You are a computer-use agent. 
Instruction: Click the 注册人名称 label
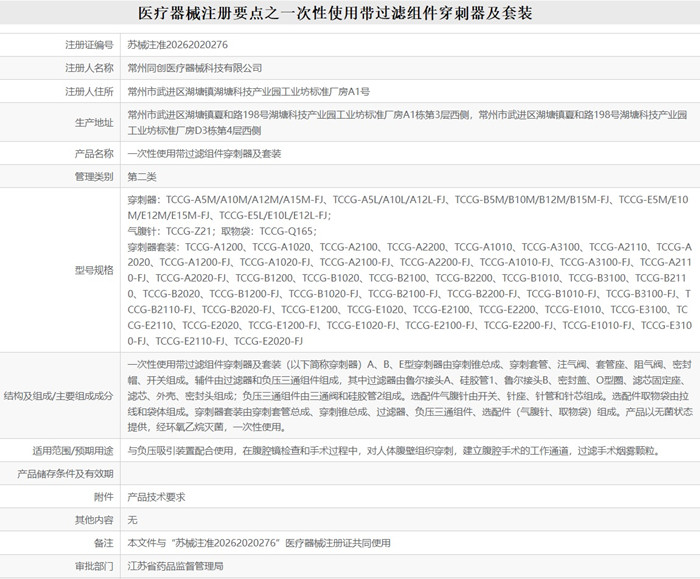(x=89, y=68)
